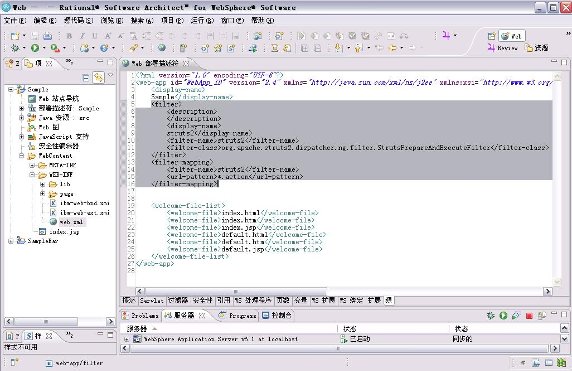Viewport: 572px width, 371px height.
Task: Click the purple diagram icon in the top toolbar
Action: (446, 35)
